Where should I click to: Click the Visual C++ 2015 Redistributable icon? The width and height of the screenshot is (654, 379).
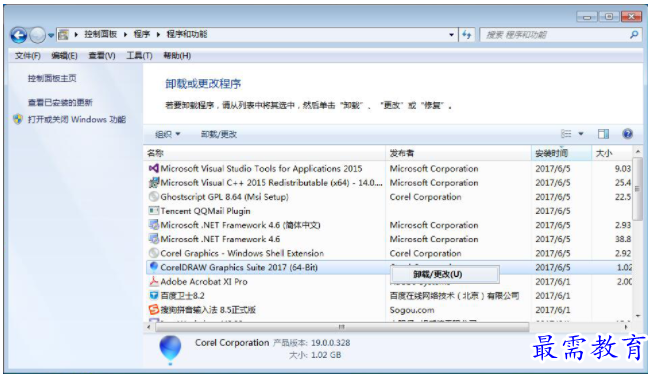pyautogui.click(x=153, y=183)
